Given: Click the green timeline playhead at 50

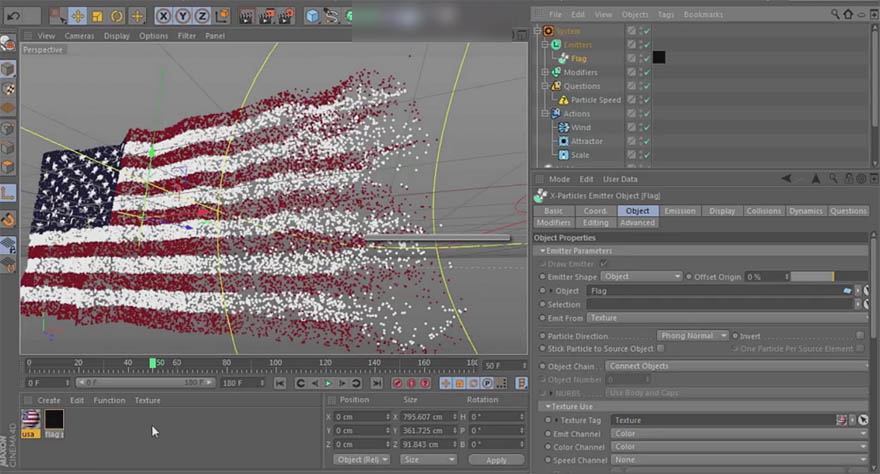Looking at the screenshot, I should 153,363.
